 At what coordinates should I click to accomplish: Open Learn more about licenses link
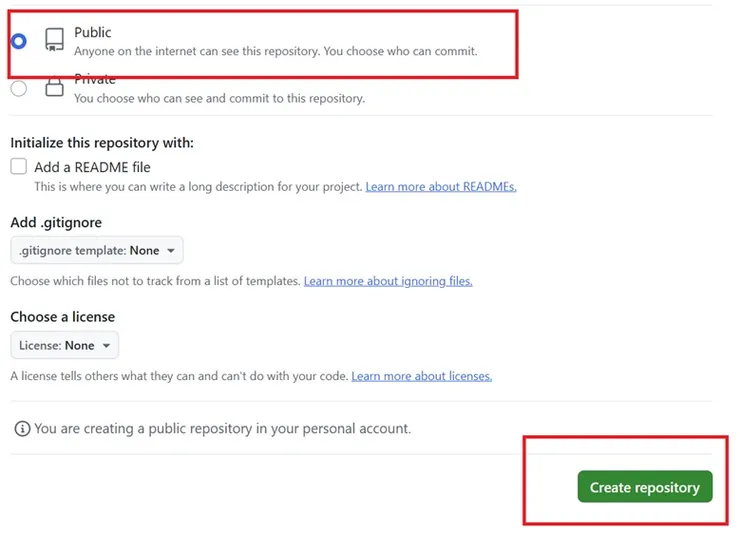(x=421, y=376)
